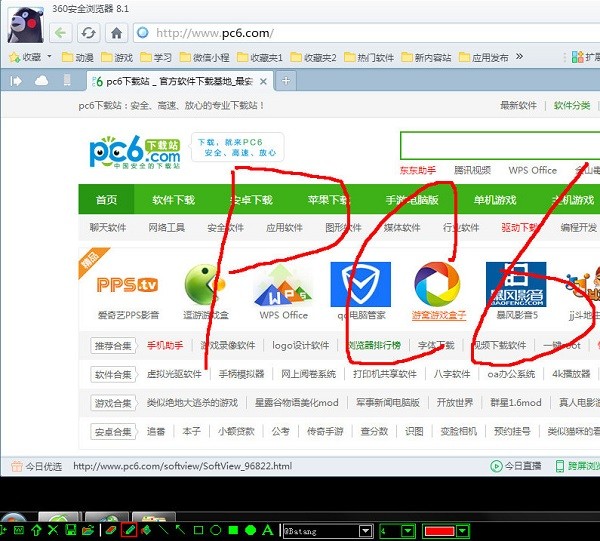Viewport: 600px width, 541px height.
Task: Select the filled rectangle tool
Action: tap(233, 530)
